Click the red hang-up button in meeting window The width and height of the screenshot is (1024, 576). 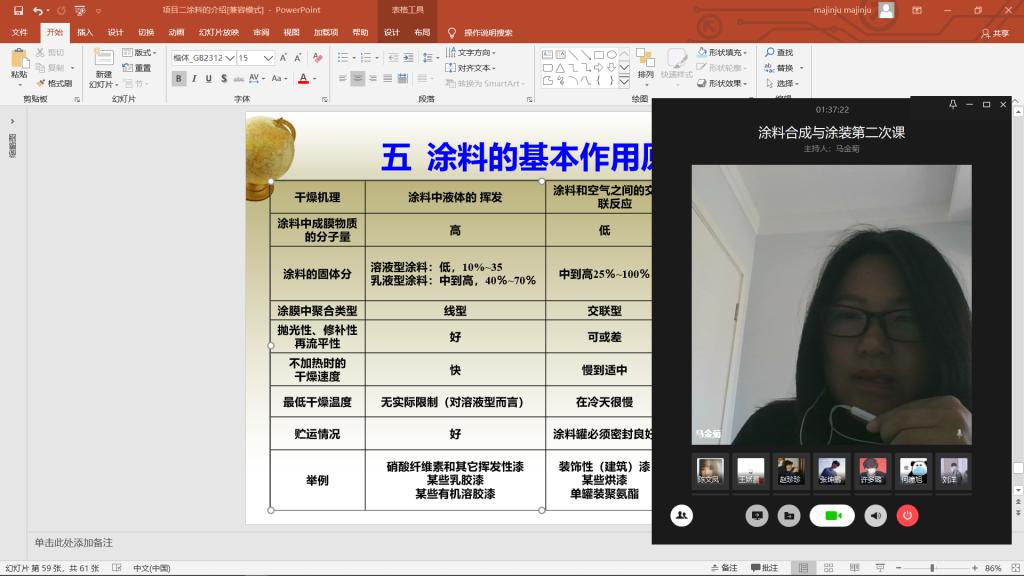(907, 515)
